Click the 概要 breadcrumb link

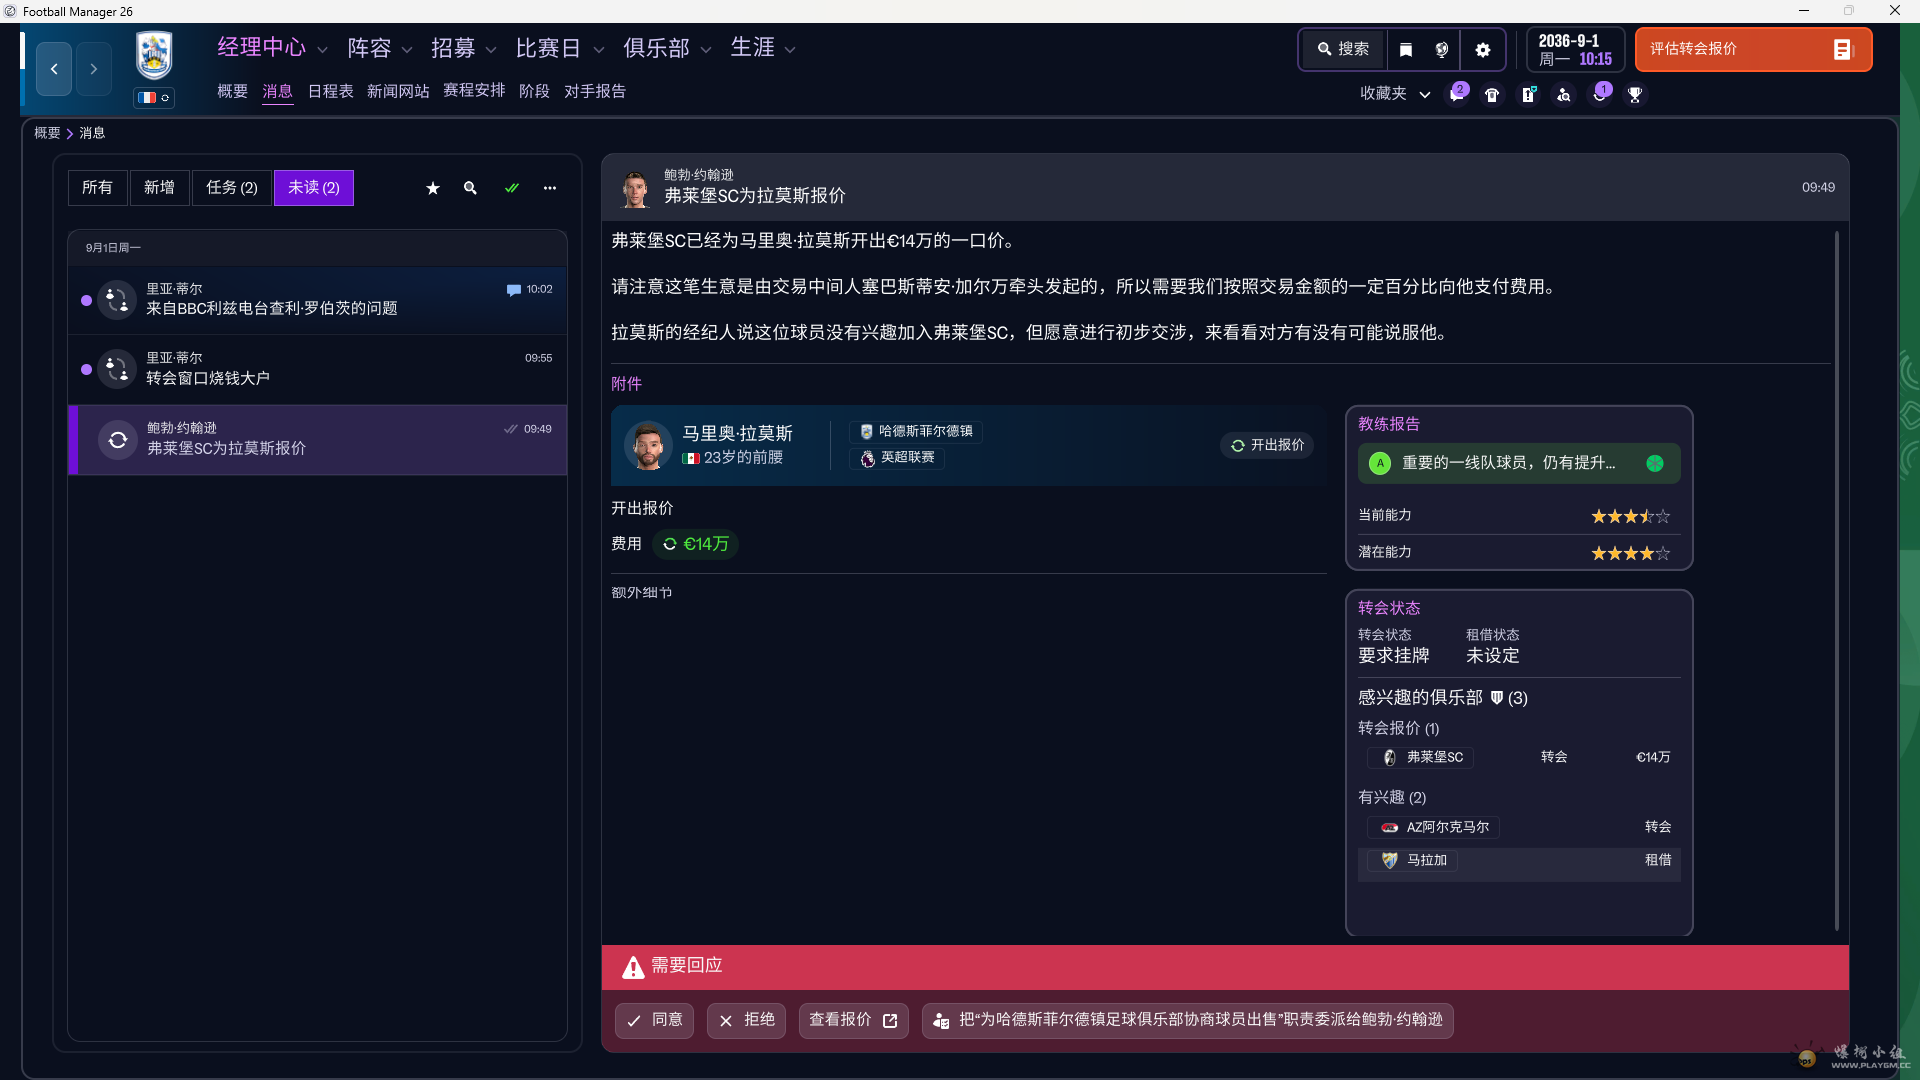[x=47, y=133]
